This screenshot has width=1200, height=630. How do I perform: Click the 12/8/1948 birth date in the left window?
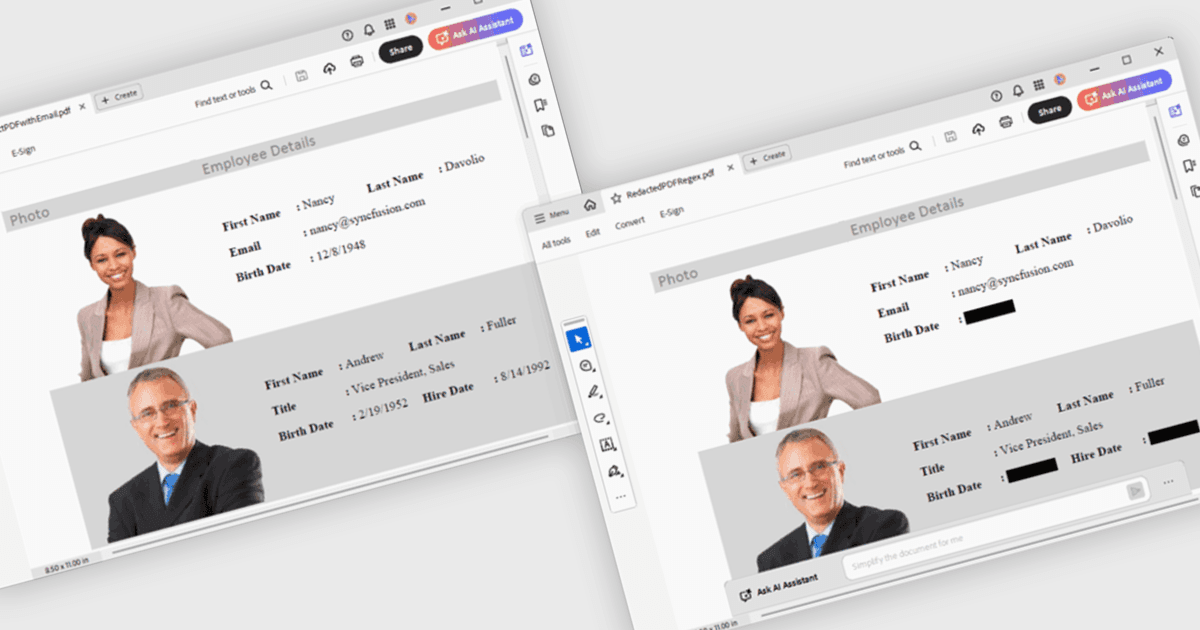click(340, 253)
